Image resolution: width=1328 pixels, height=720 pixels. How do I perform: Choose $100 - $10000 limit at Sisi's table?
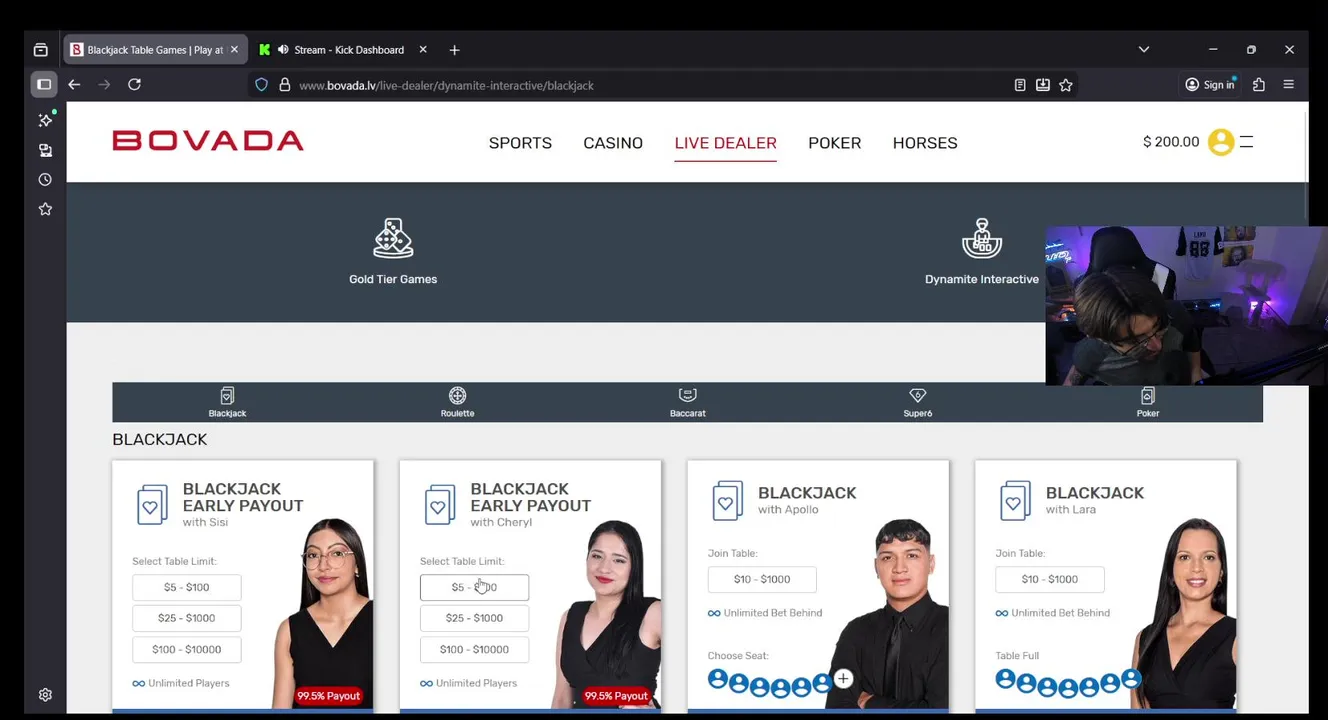tap(187, 649)
